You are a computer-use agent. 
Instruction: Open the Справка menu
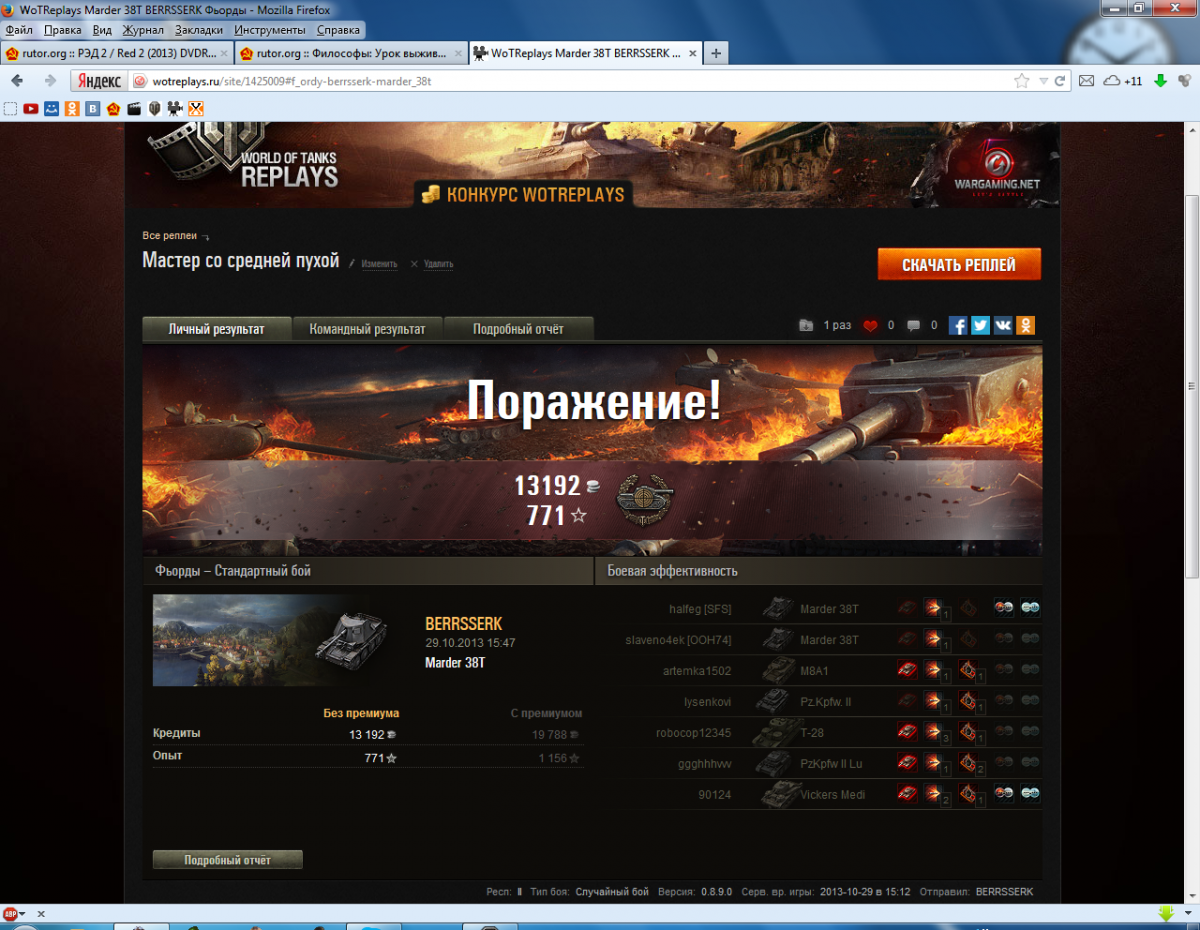click(x=338, y=30)
